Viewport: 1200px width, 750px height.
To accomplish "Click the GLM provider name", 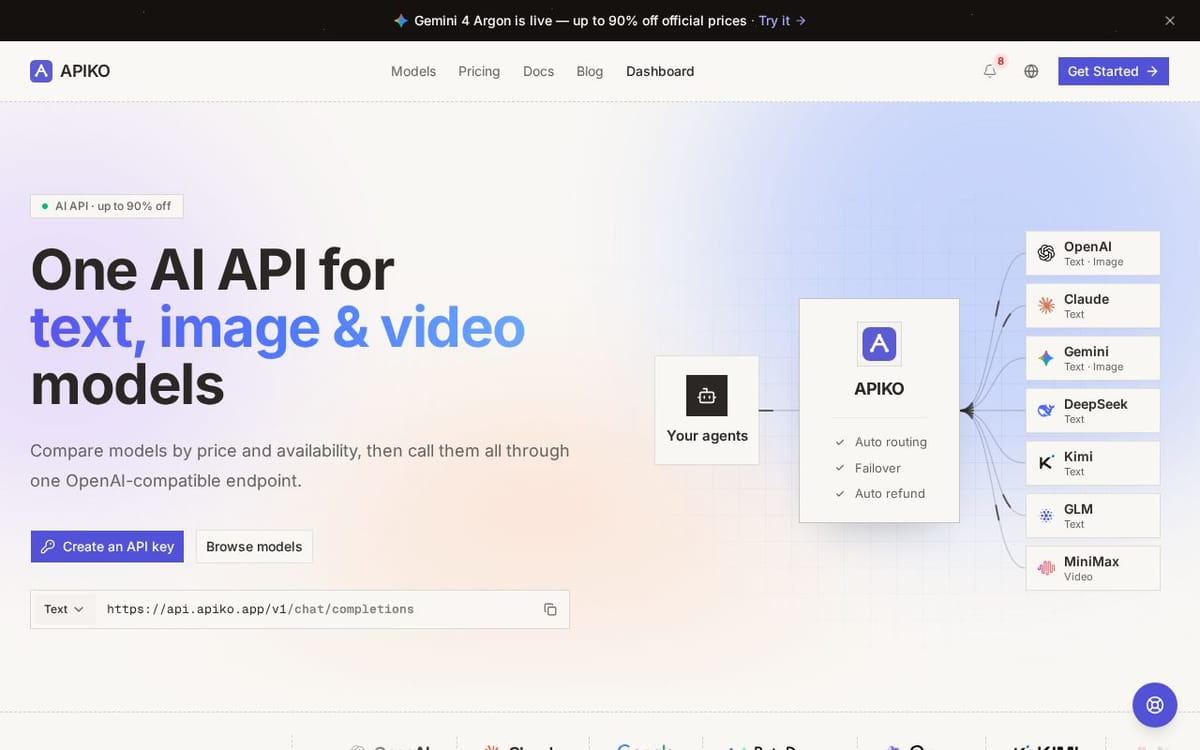I will [1078, 509].
